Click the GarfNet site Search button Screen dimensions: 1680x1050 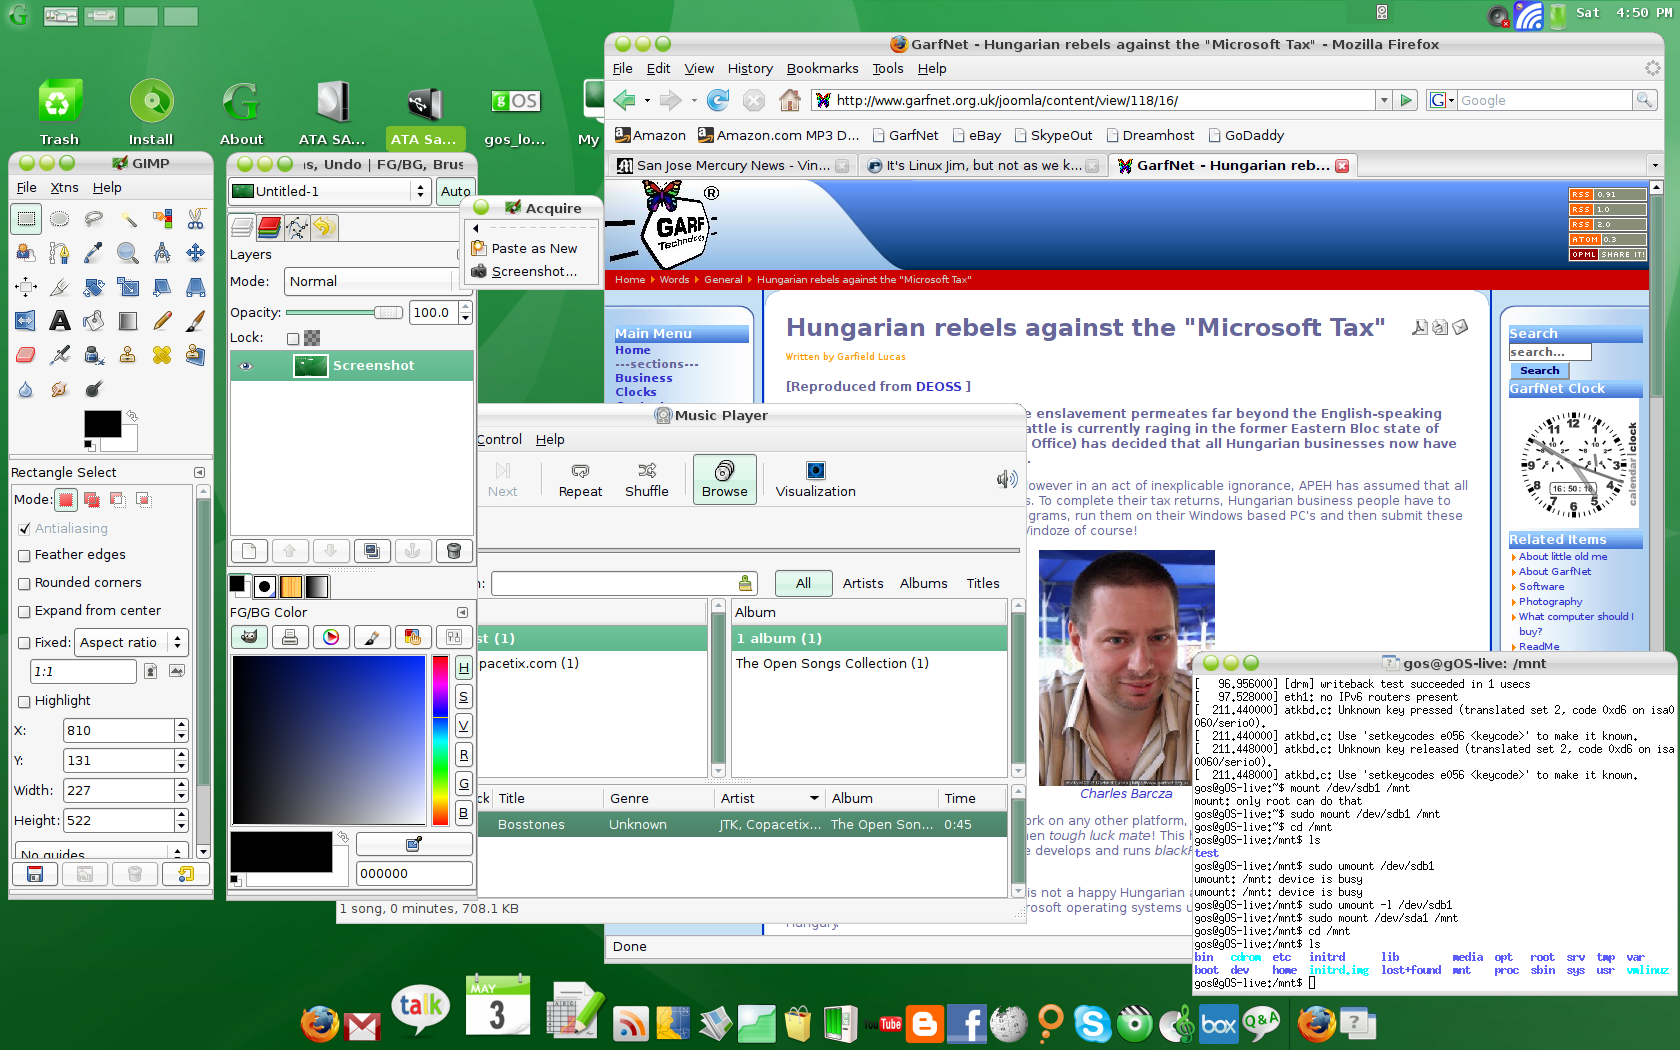(1540, 371)
